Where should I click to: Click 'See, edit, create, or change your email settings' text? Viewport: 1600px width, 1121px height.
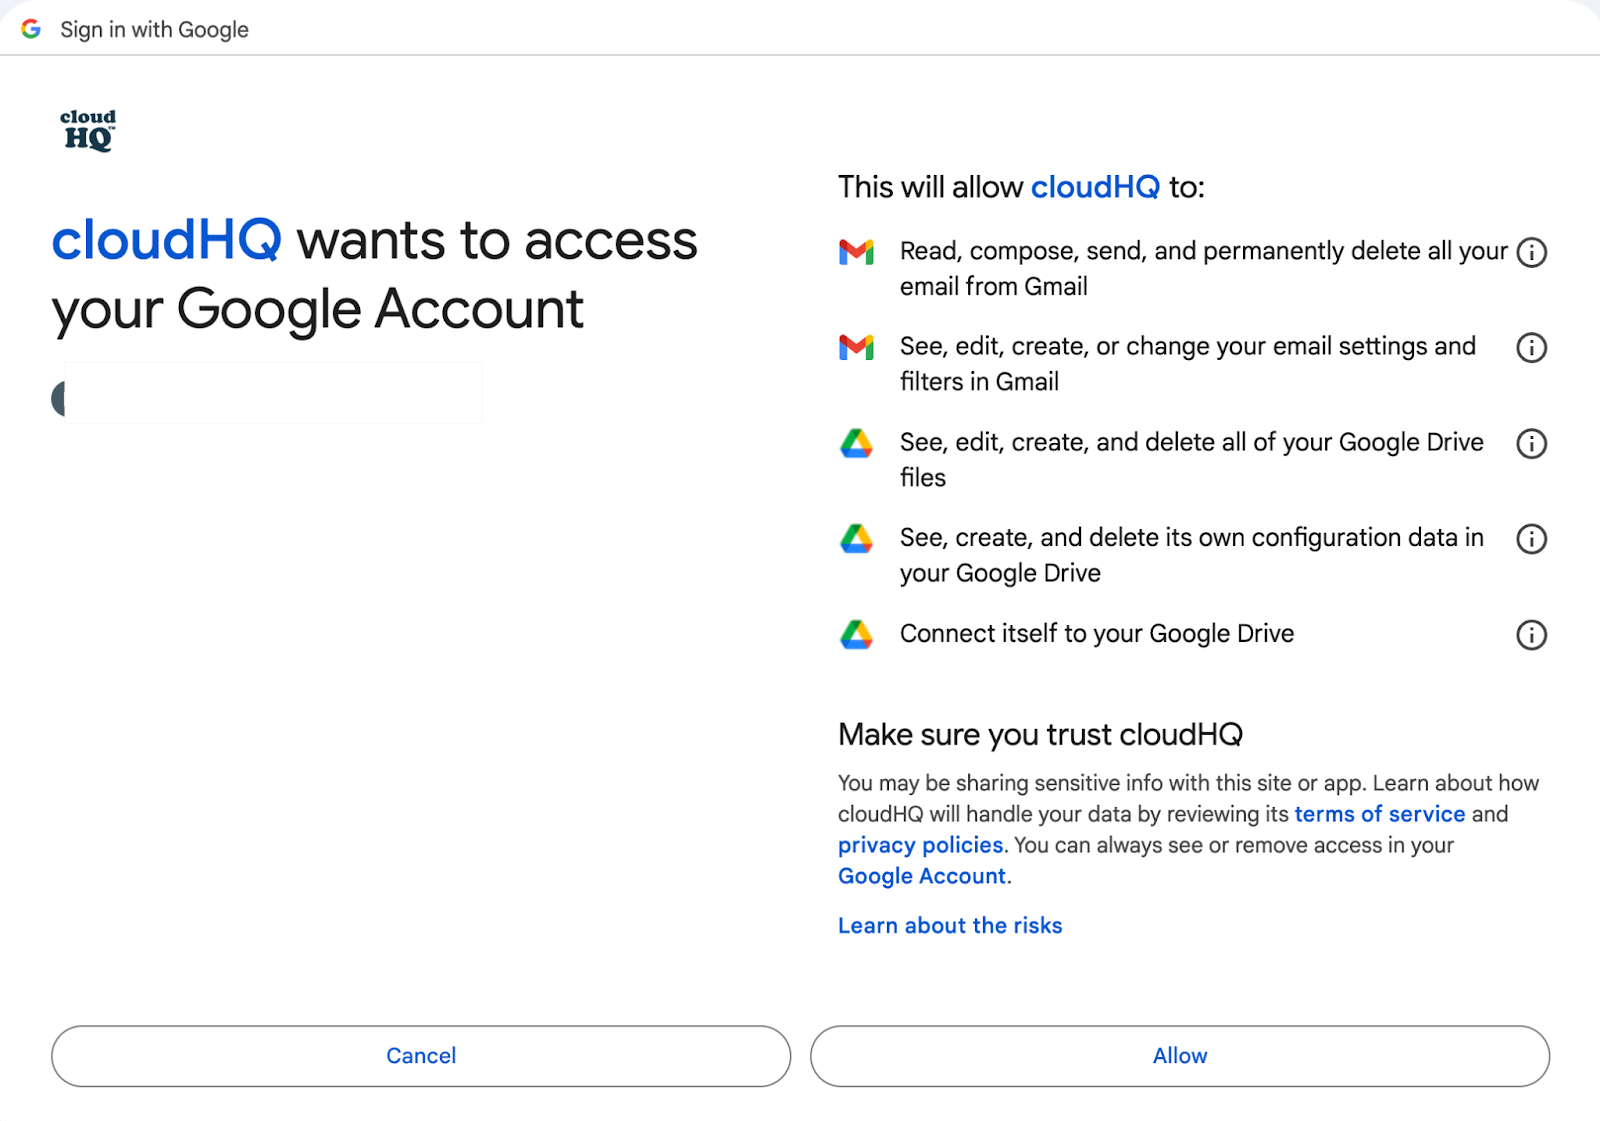point(1188,363)
